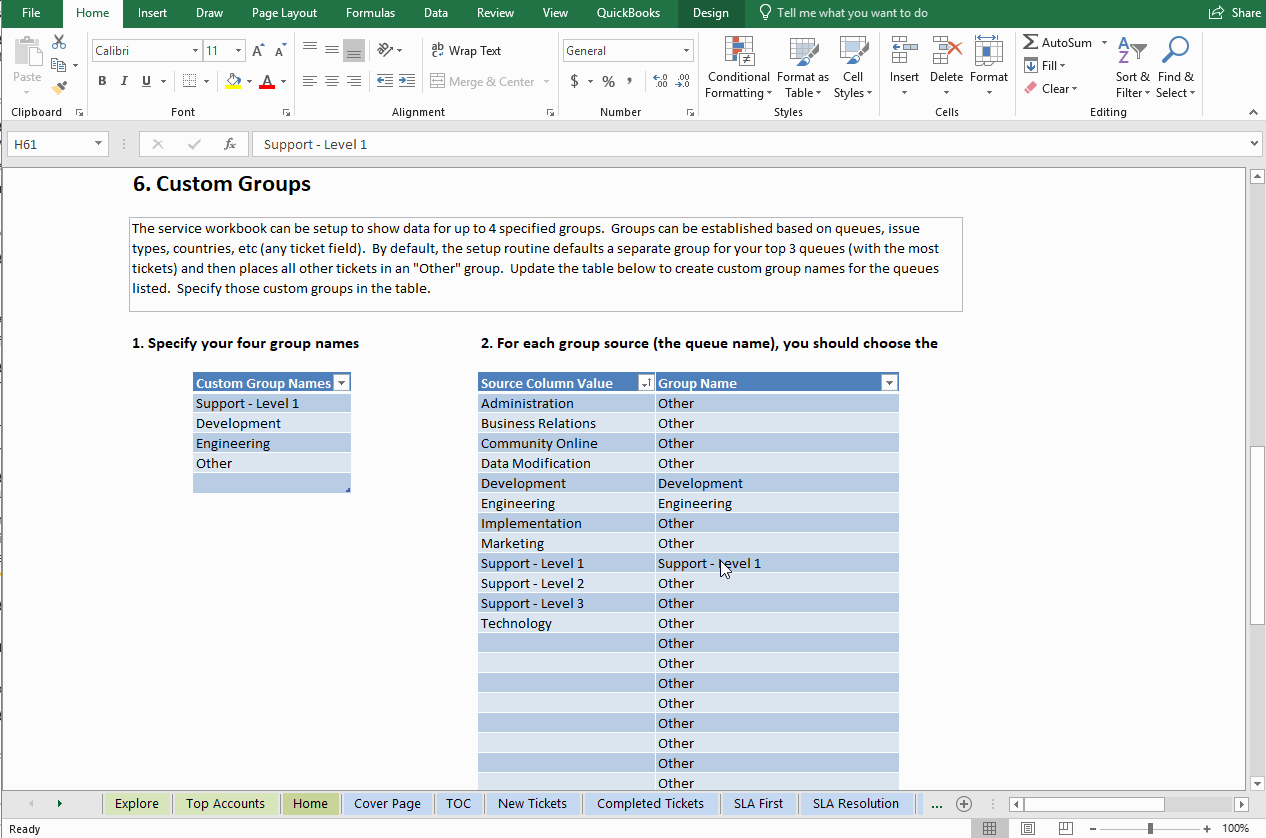Open the SLA Resolution sheet tab
This screenshot has width=1266, height=838.
pyautogui.click(x=855, y=803)
